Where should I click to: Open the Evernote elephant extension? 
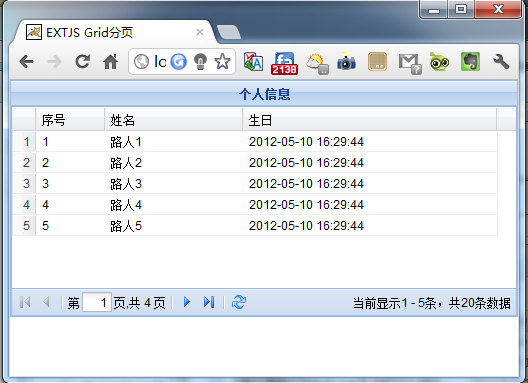tap(470, 62)
